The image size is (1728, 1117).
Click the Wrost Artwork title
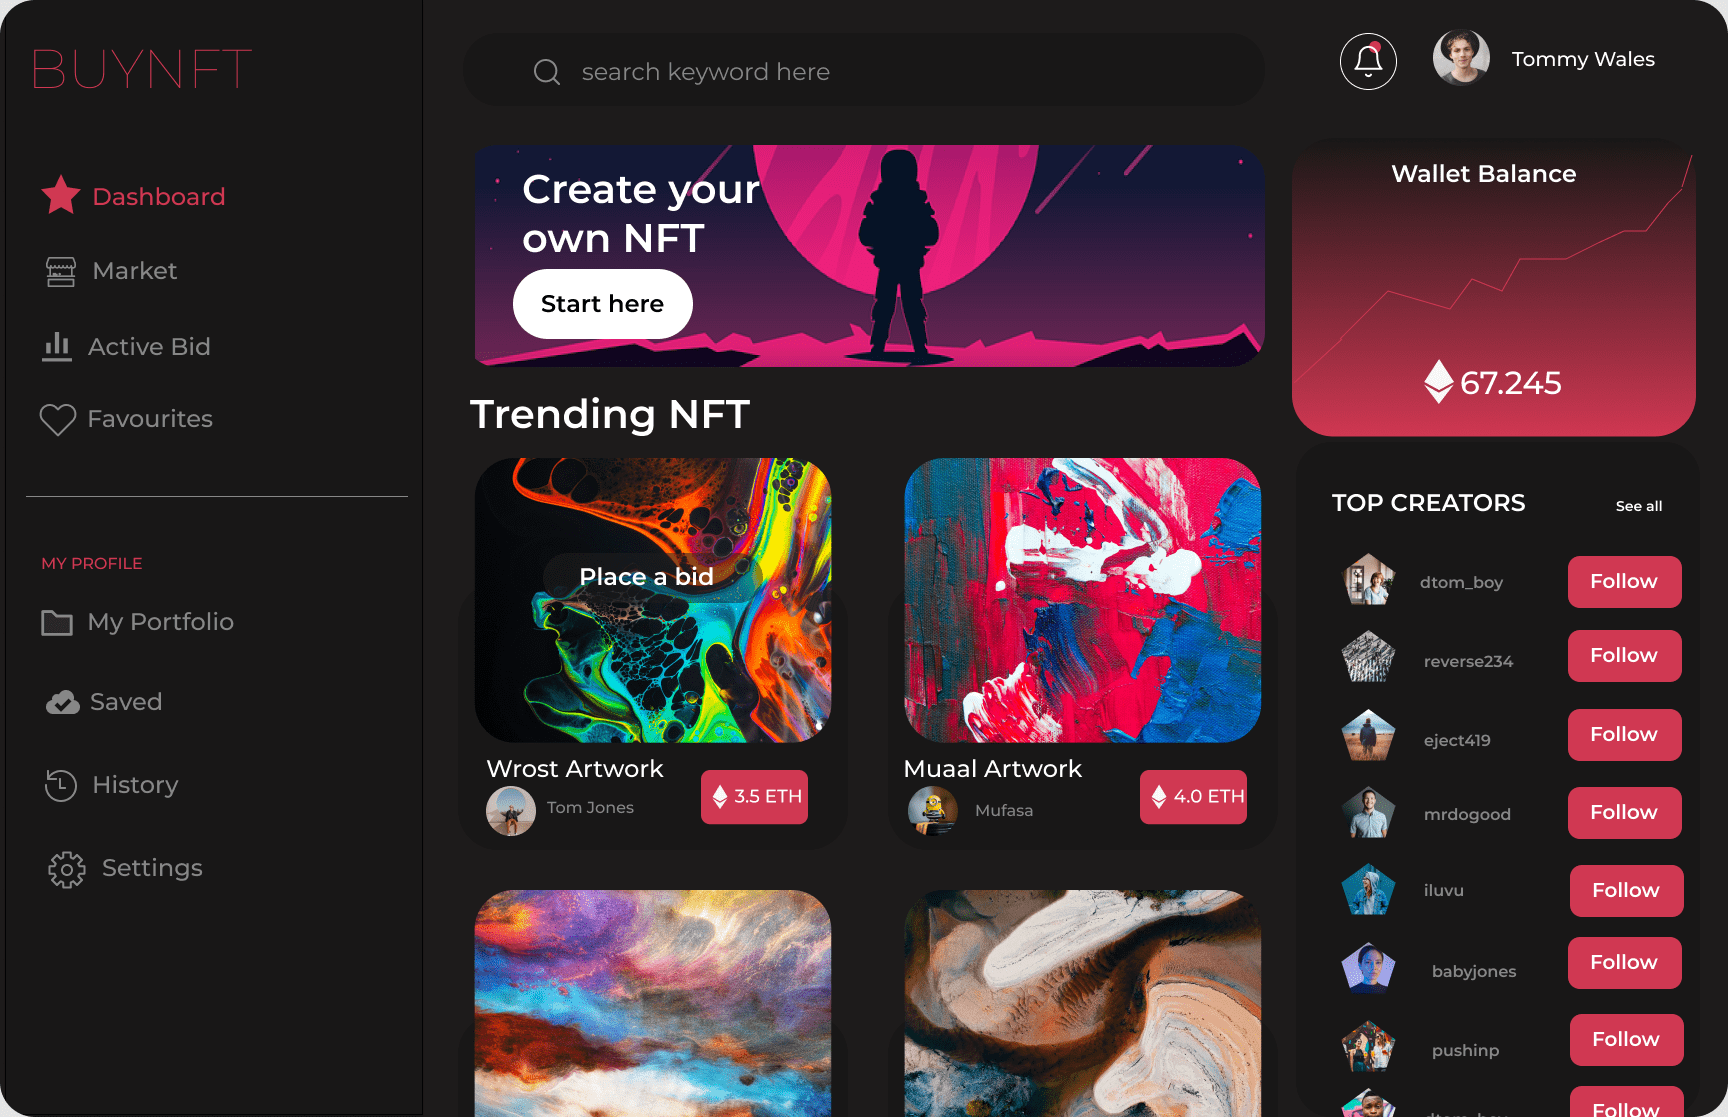pyautogui.click(x=575, y=769)
